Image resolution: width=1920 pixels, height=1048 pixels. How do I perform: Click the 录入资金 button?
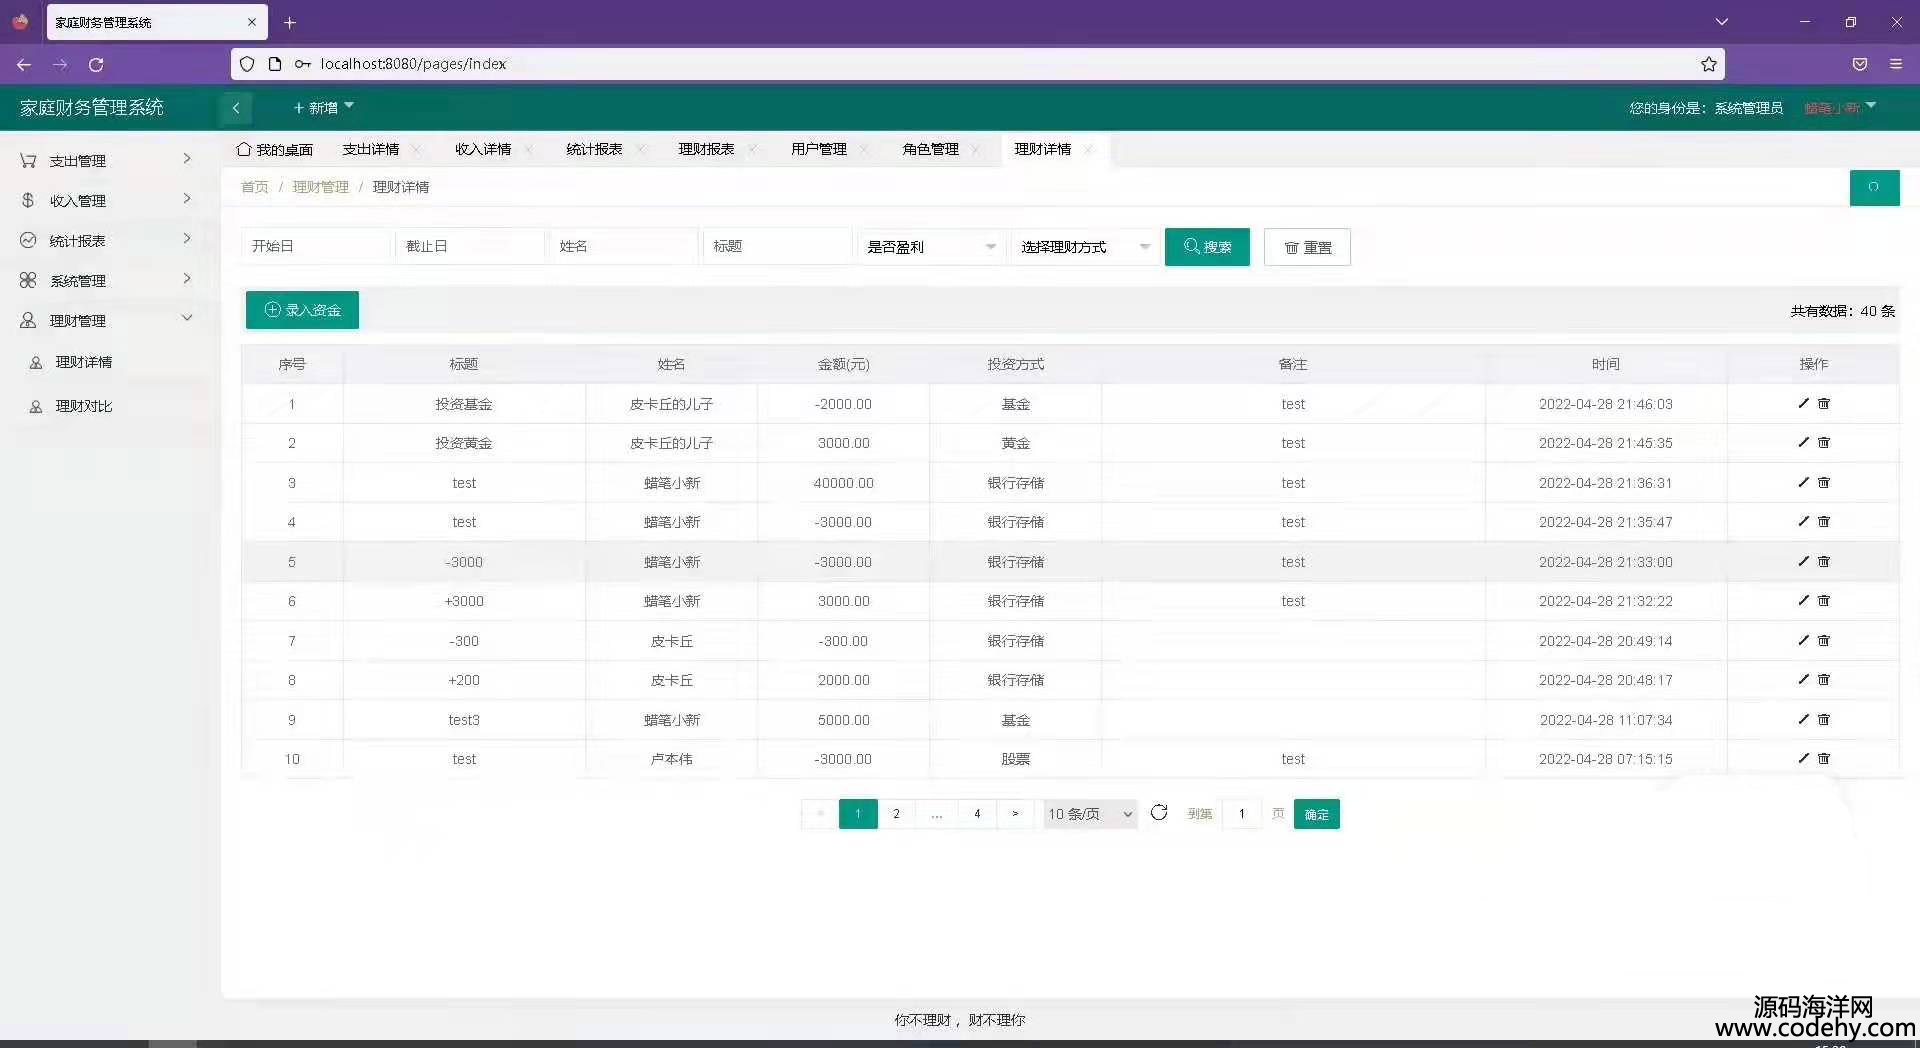[x=302, y=310]
